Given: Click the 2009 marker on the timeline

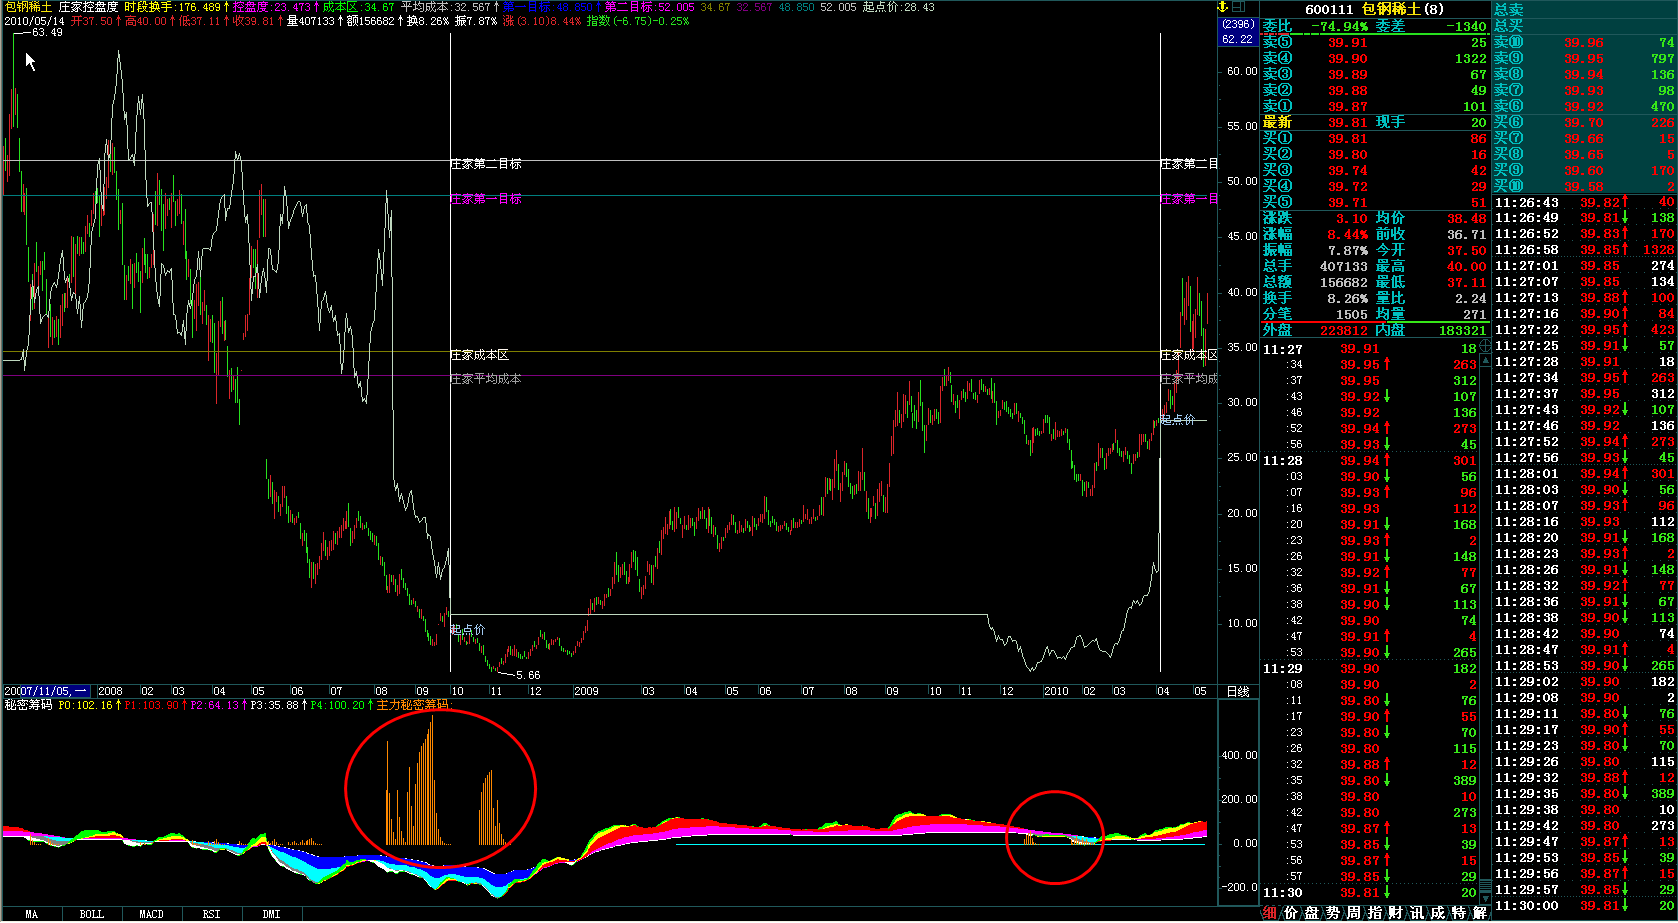Looking at the screenshot, I should click(x=586, y=691).
